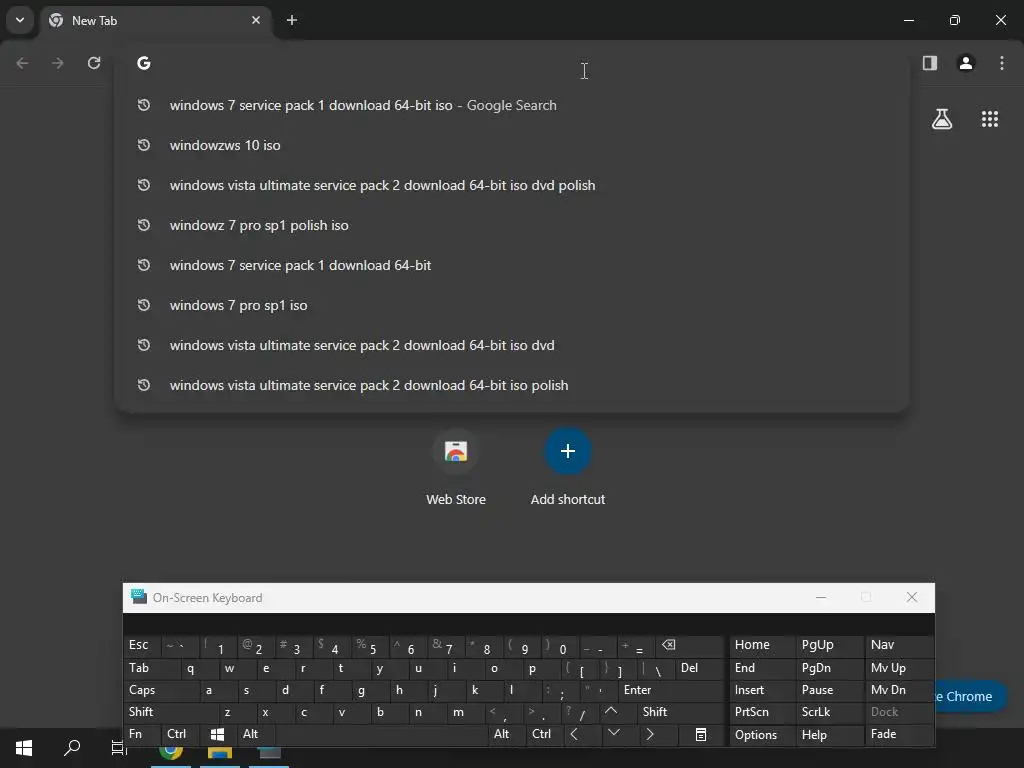
Task: Close the New Tab tab
Action: point(256,20)
